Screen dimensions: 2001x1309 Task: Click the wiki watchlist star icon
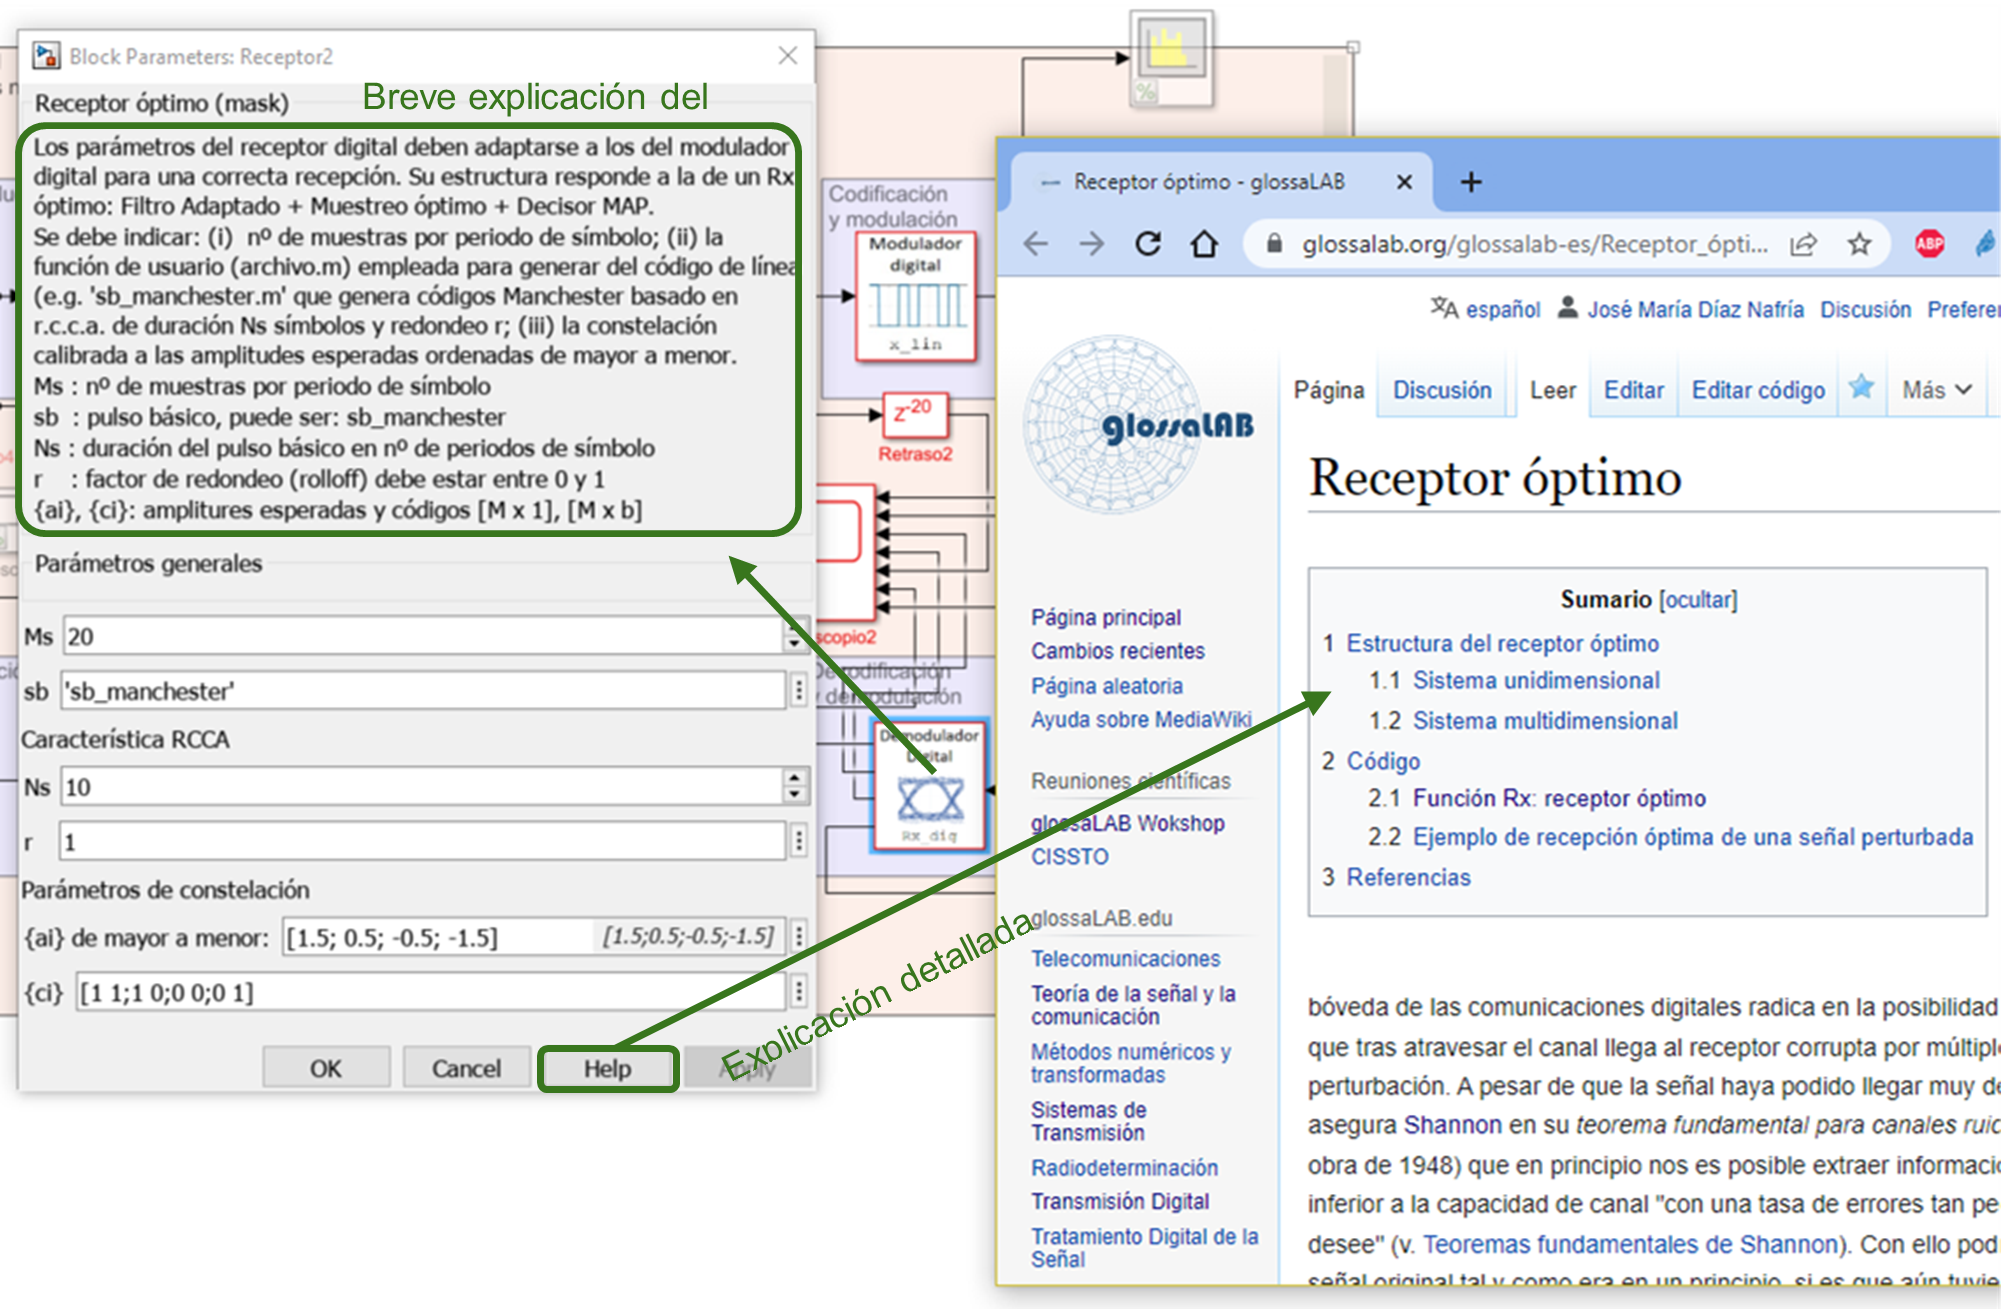tap(1861, 388)
